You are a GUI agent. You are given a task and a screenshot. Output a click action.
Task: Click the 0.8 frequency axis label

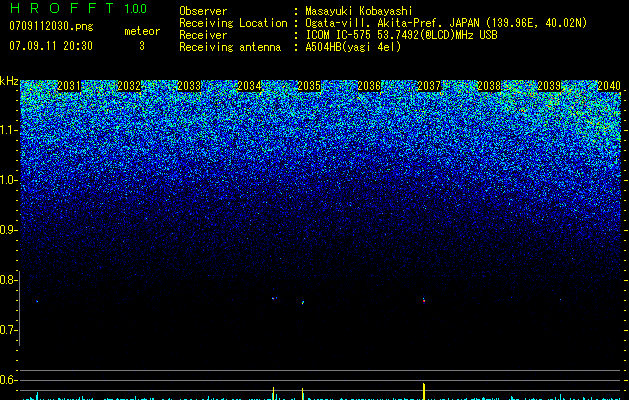pos(8,280)
